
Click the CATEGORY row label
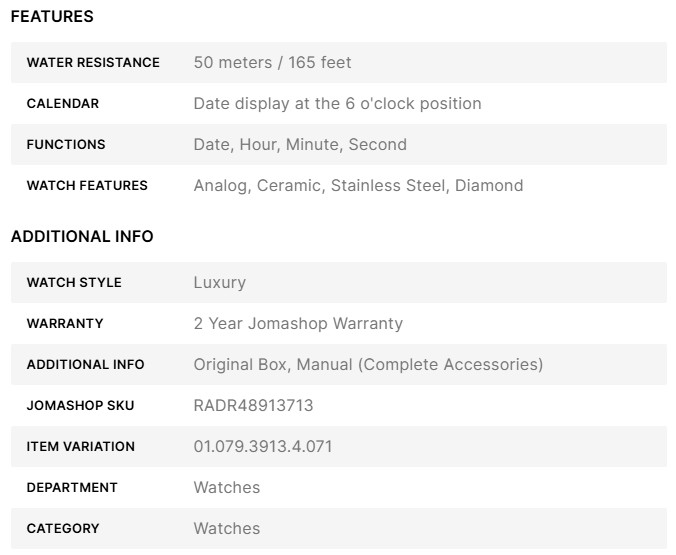[63, 529]
